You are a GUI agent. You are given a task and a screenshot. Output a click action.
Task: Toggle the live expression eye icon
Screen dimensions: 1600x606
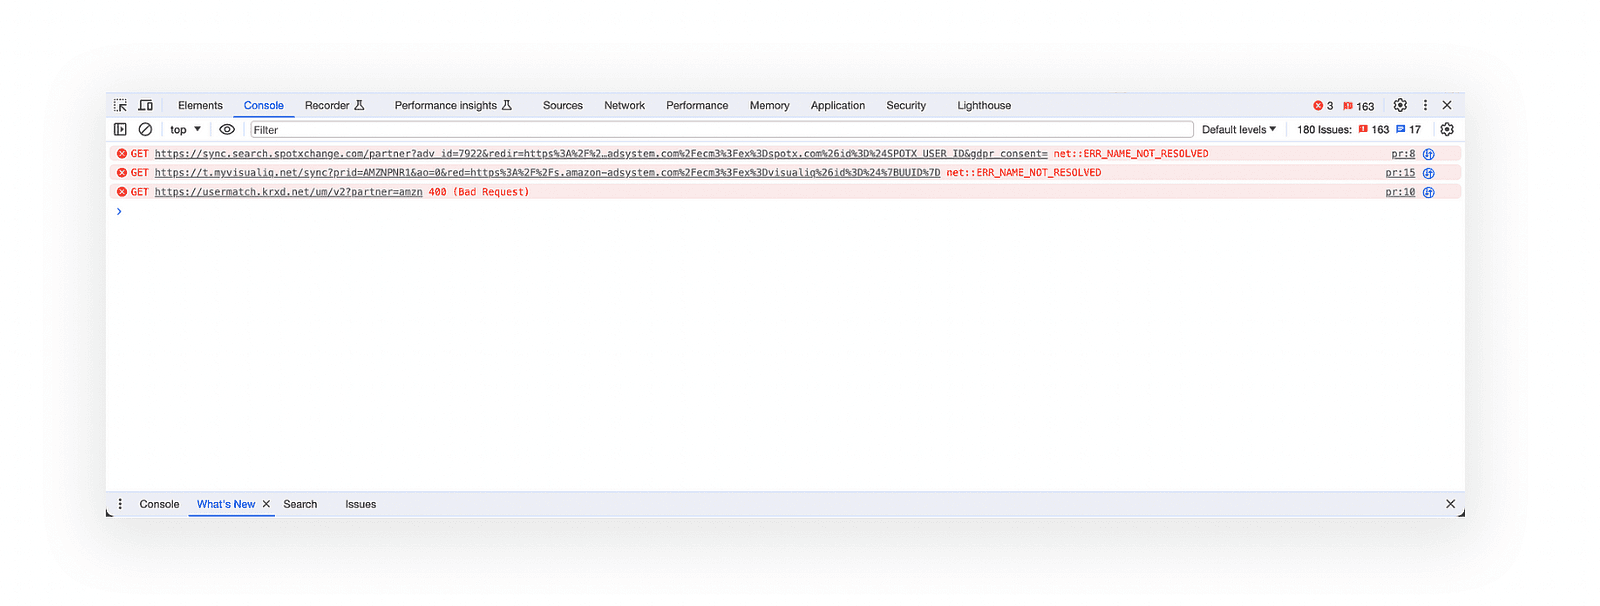click(227, 129)
